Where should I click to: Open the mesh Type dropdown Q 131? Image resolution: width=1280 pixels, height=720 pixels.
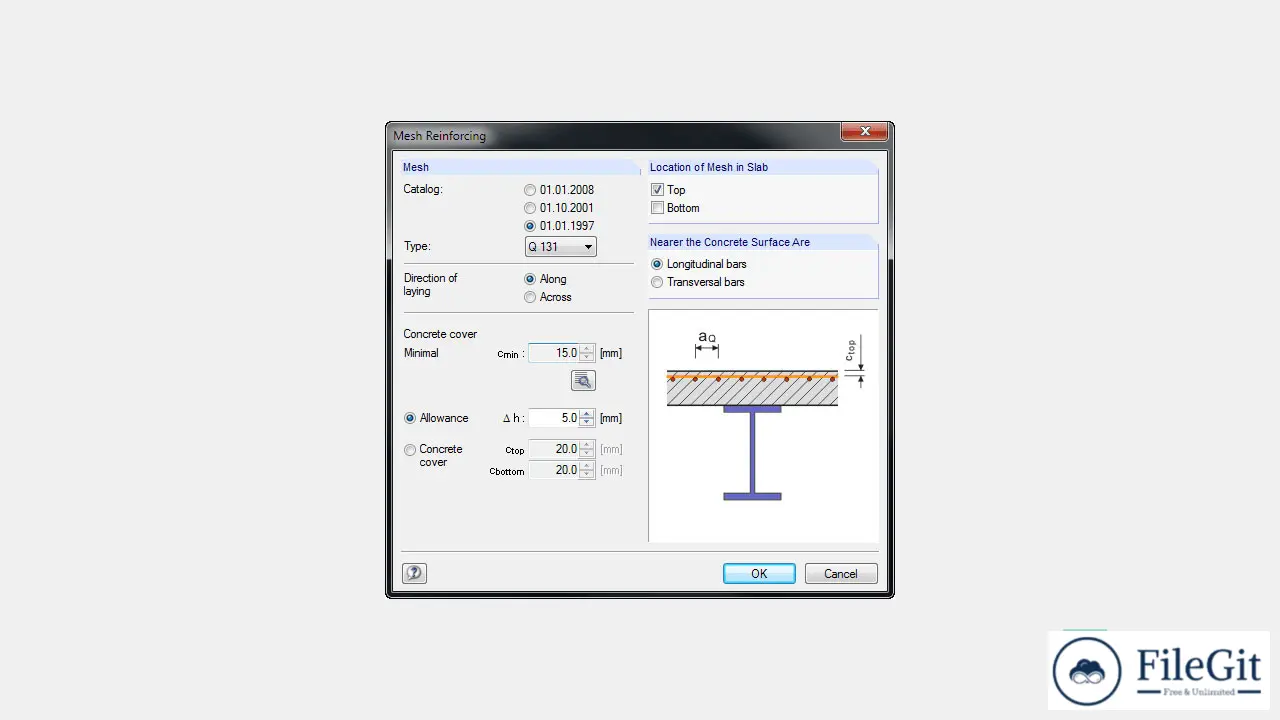pos(561,246)
